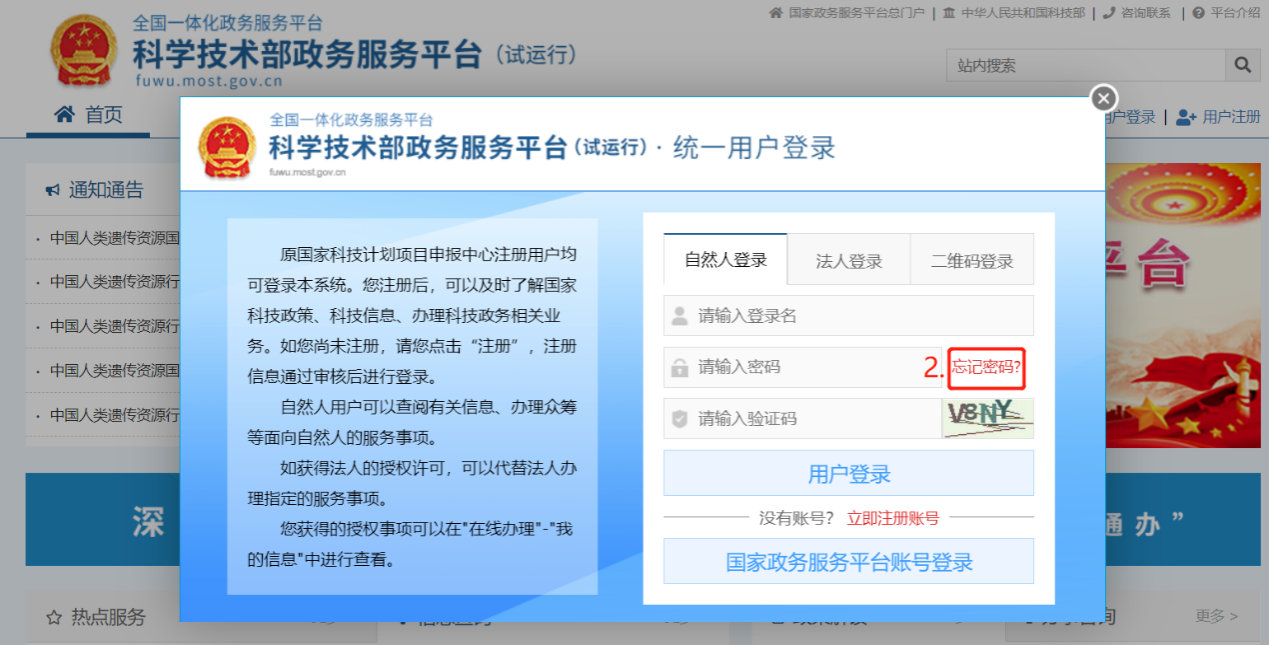Image resolution: width=1269 pixels, height=645 pixels.
Task: Open the 忘记密码? link
Action: click(986, 367)
